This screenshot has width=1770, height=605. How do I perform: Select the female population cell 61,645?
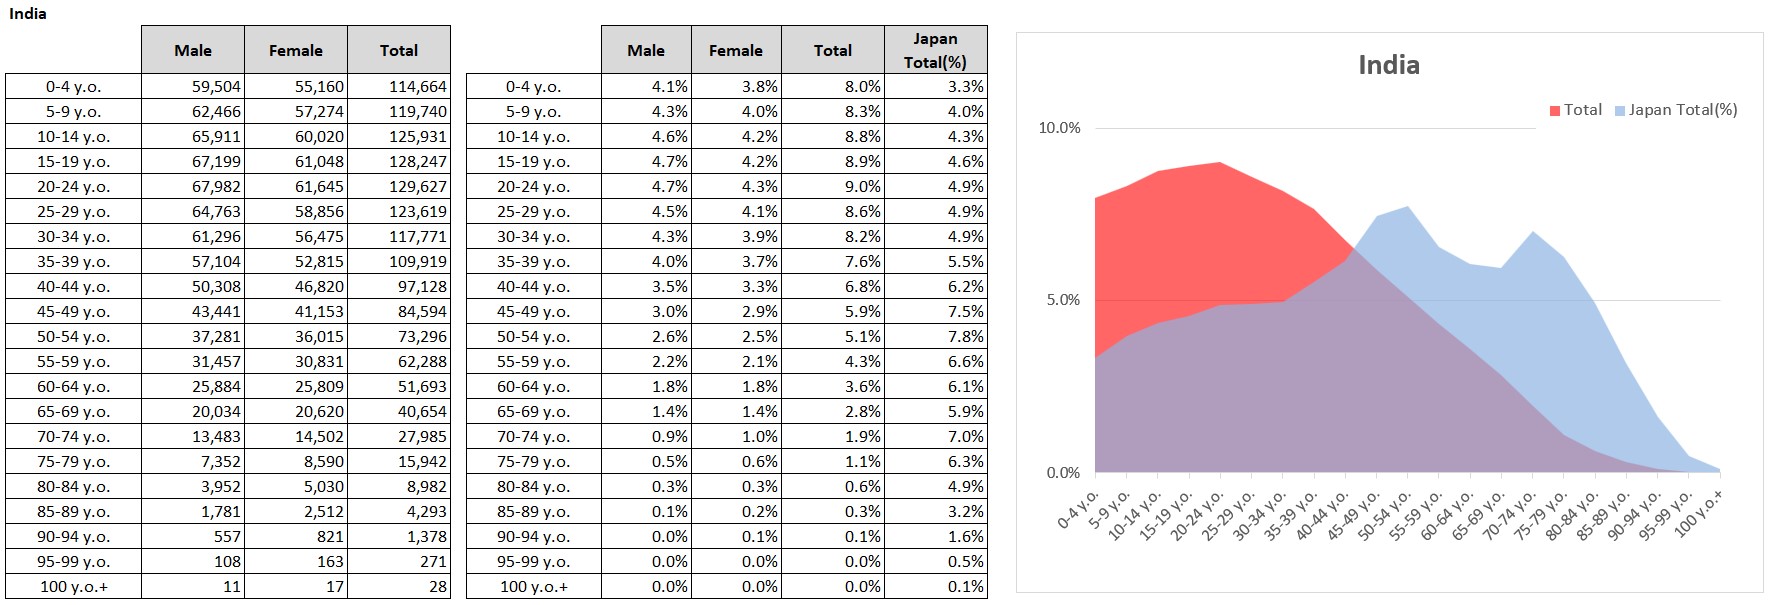(296, 187)
